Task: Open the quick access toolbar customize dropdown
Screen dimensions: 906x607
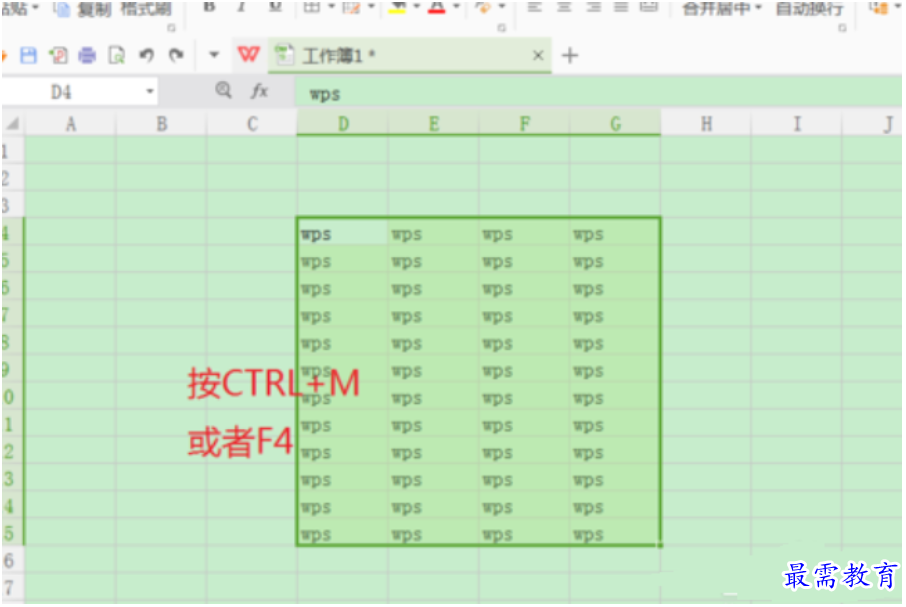Action: tap(214, 55)
